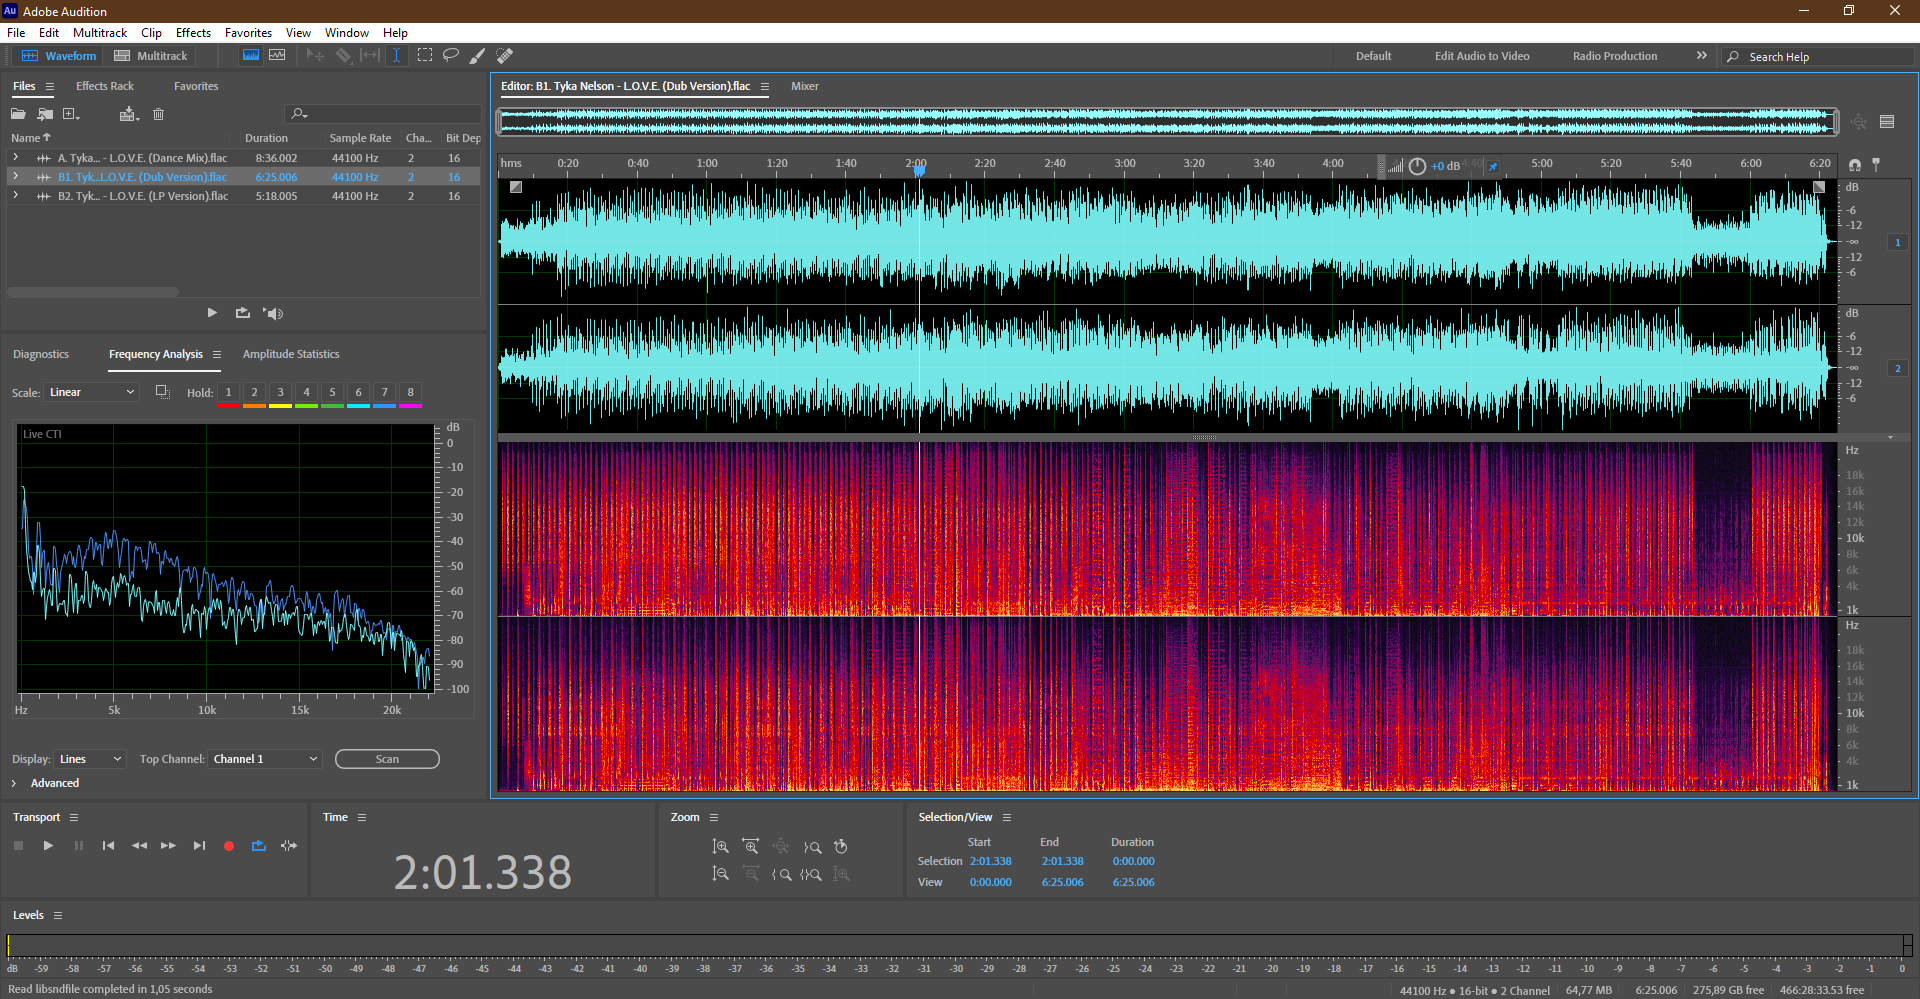This screenshot has width=1920, height=999.
Task: Select the Marquee Selection tool
Action: [x=425, y=56]
